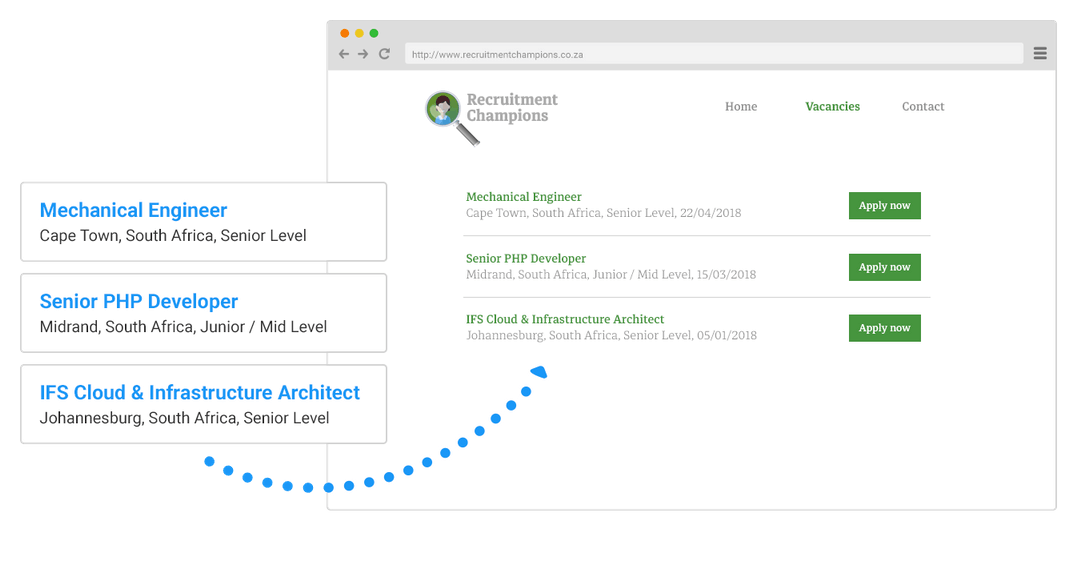
Task: Open the Mechanical Engineer vacancy link
Action: 523,196
